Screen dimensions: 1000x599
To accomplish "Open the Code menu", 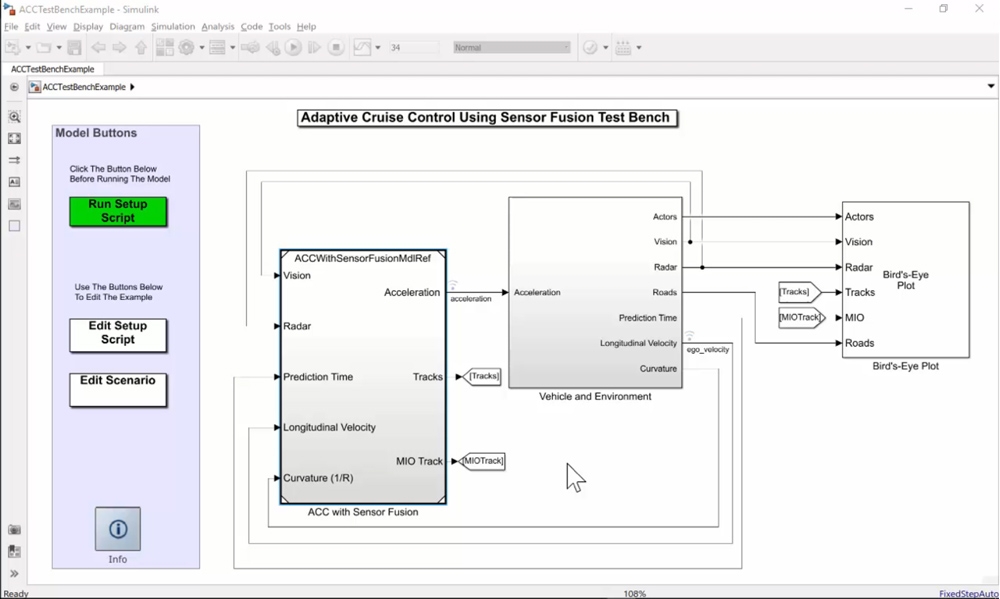I will click(251, 26).
